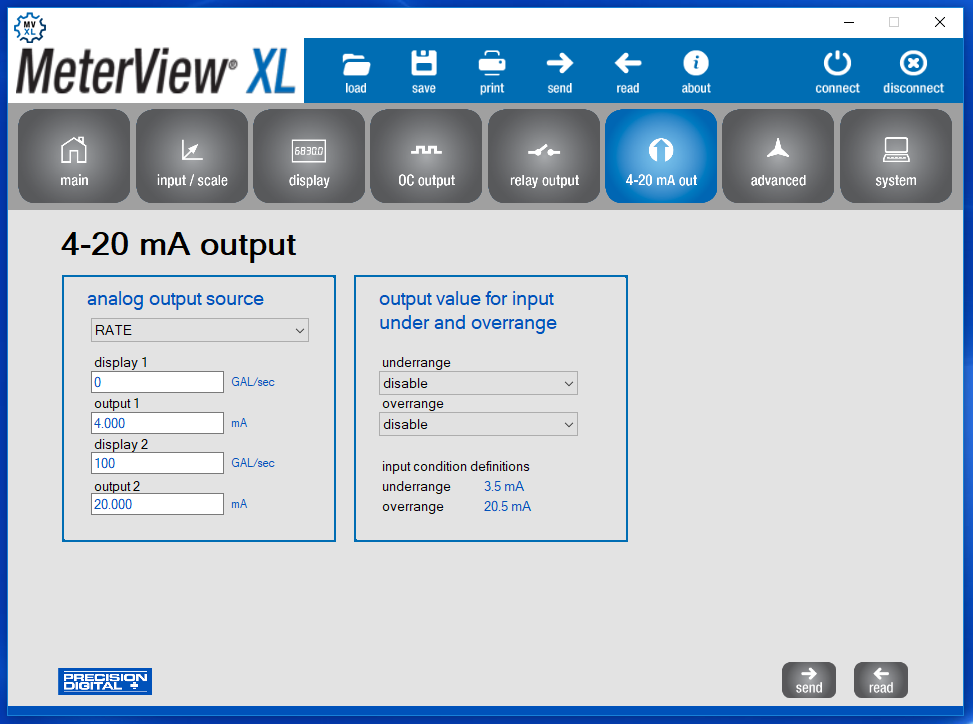
Task: Open the analog output source RATE dropdown
Action: [200, 330]
